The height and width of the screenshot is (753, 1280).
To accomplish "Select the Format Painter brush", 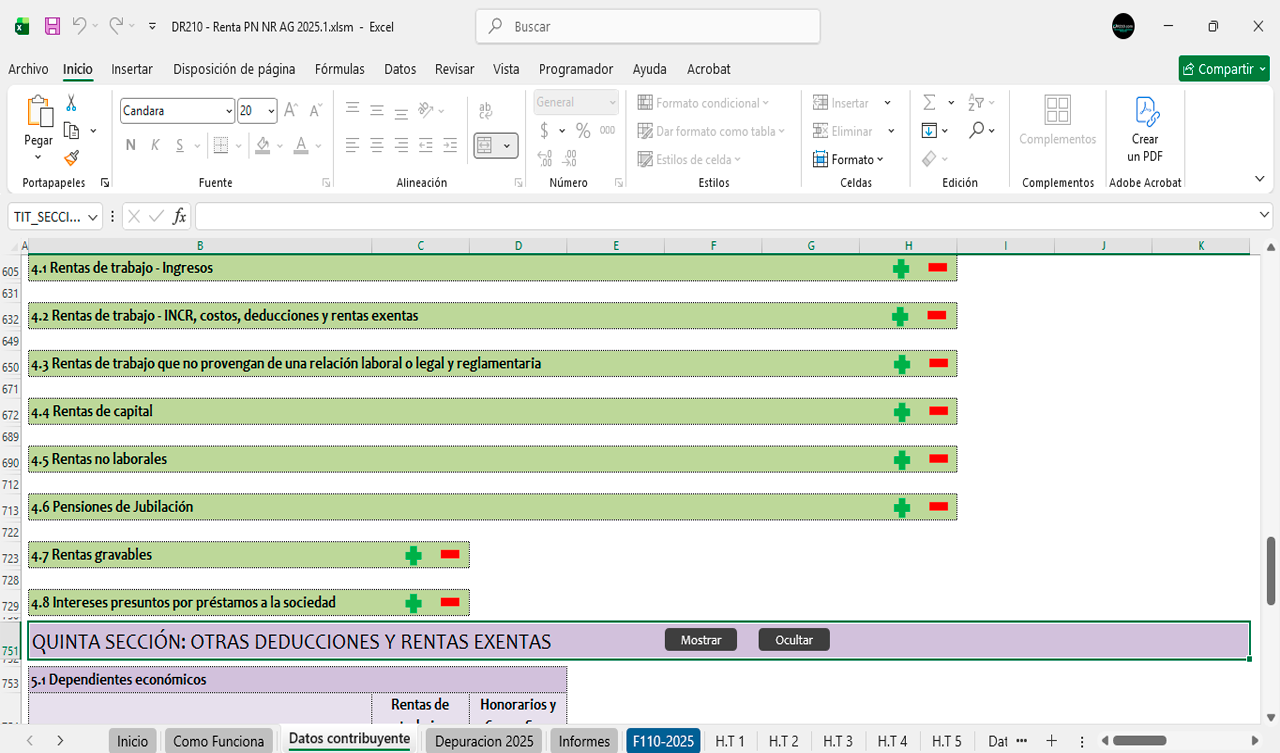I will [x=71, y=157].
